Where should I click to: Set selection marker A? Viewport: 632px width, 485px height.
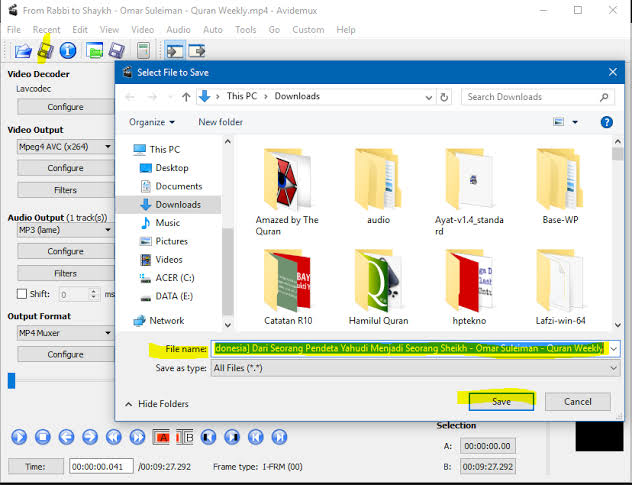(x=161, y=437)
